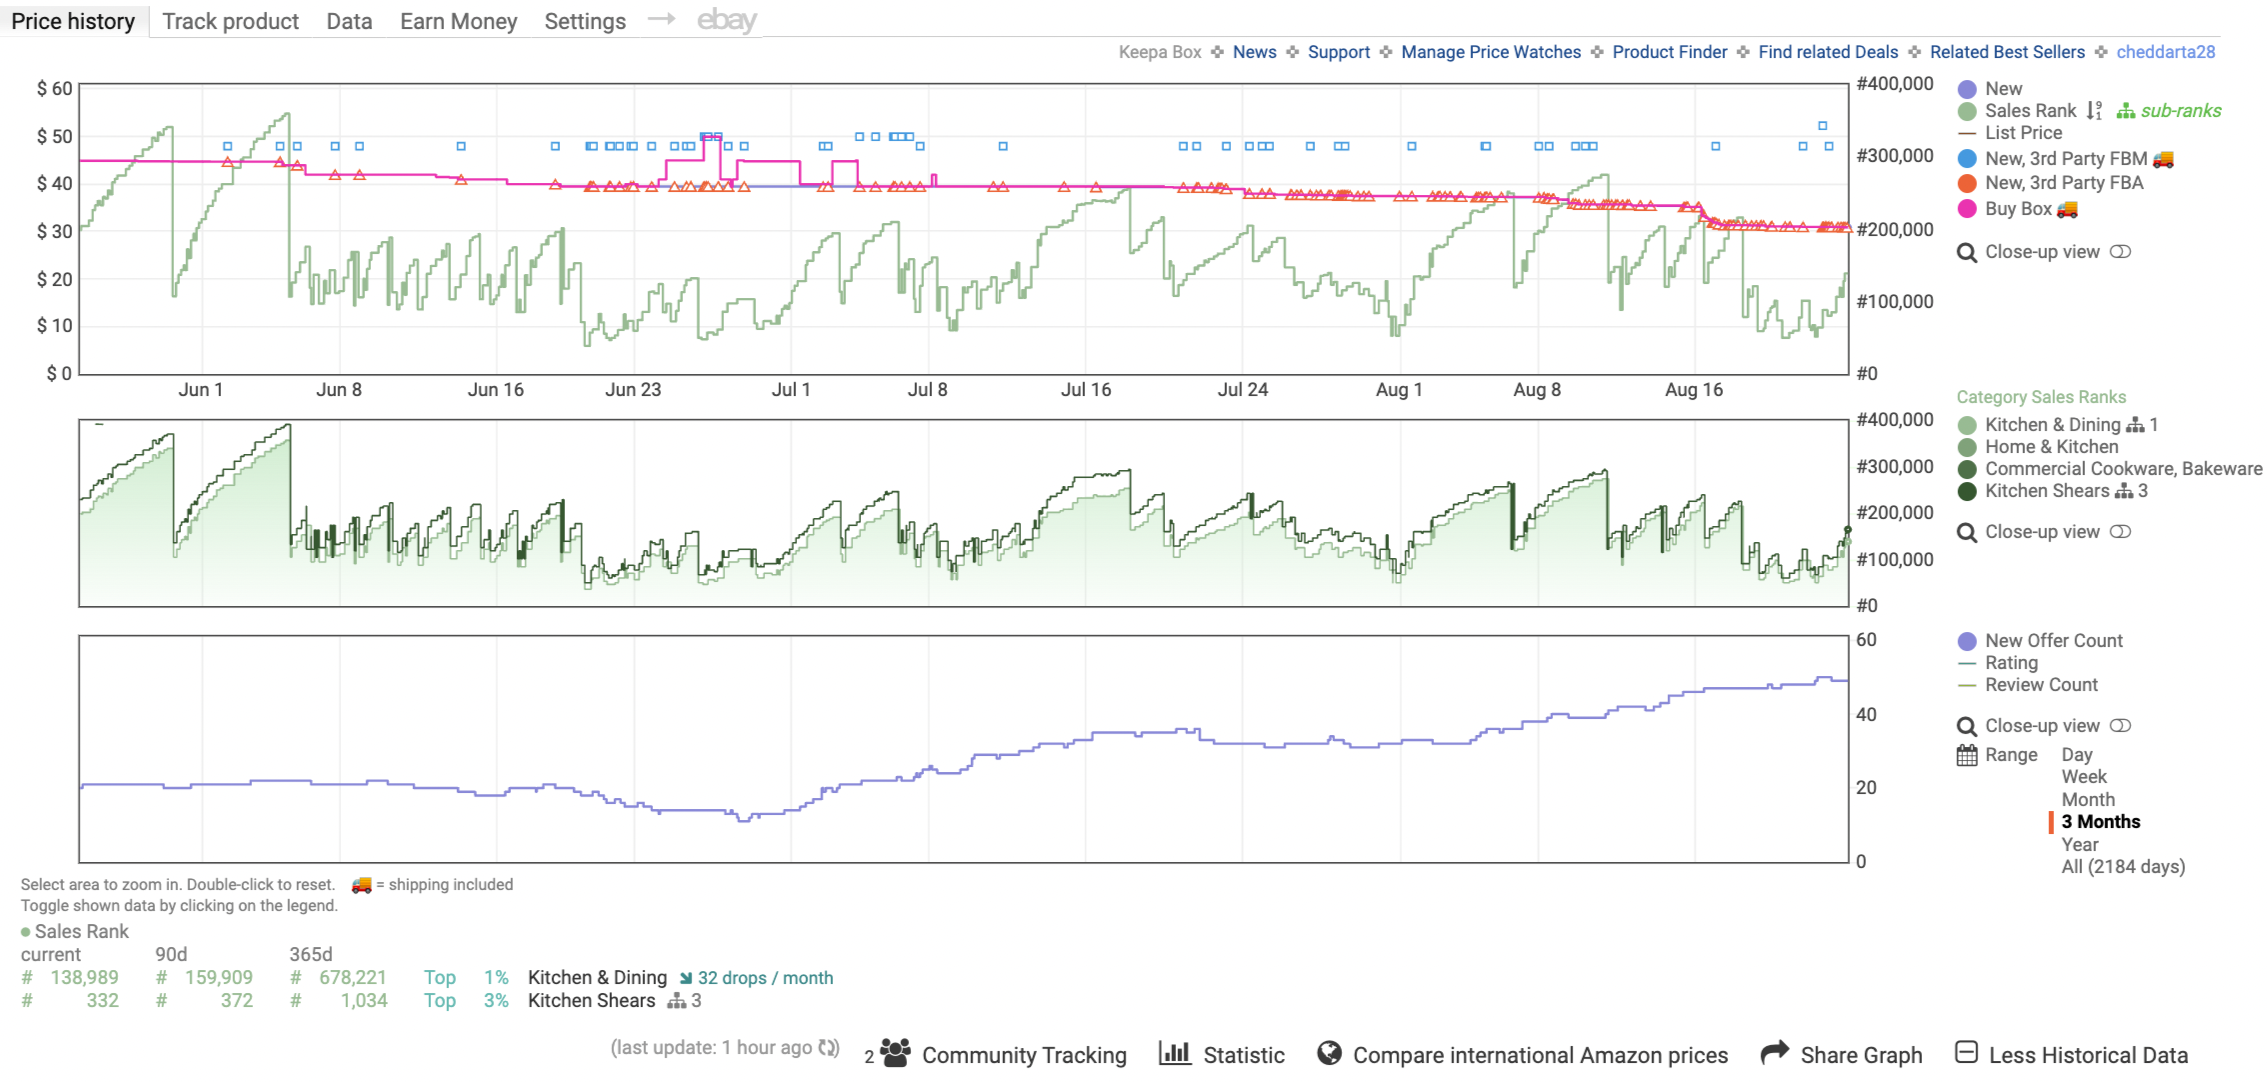Open the Product Finder link
Screen dimensions: 2267x1082
1669,52
